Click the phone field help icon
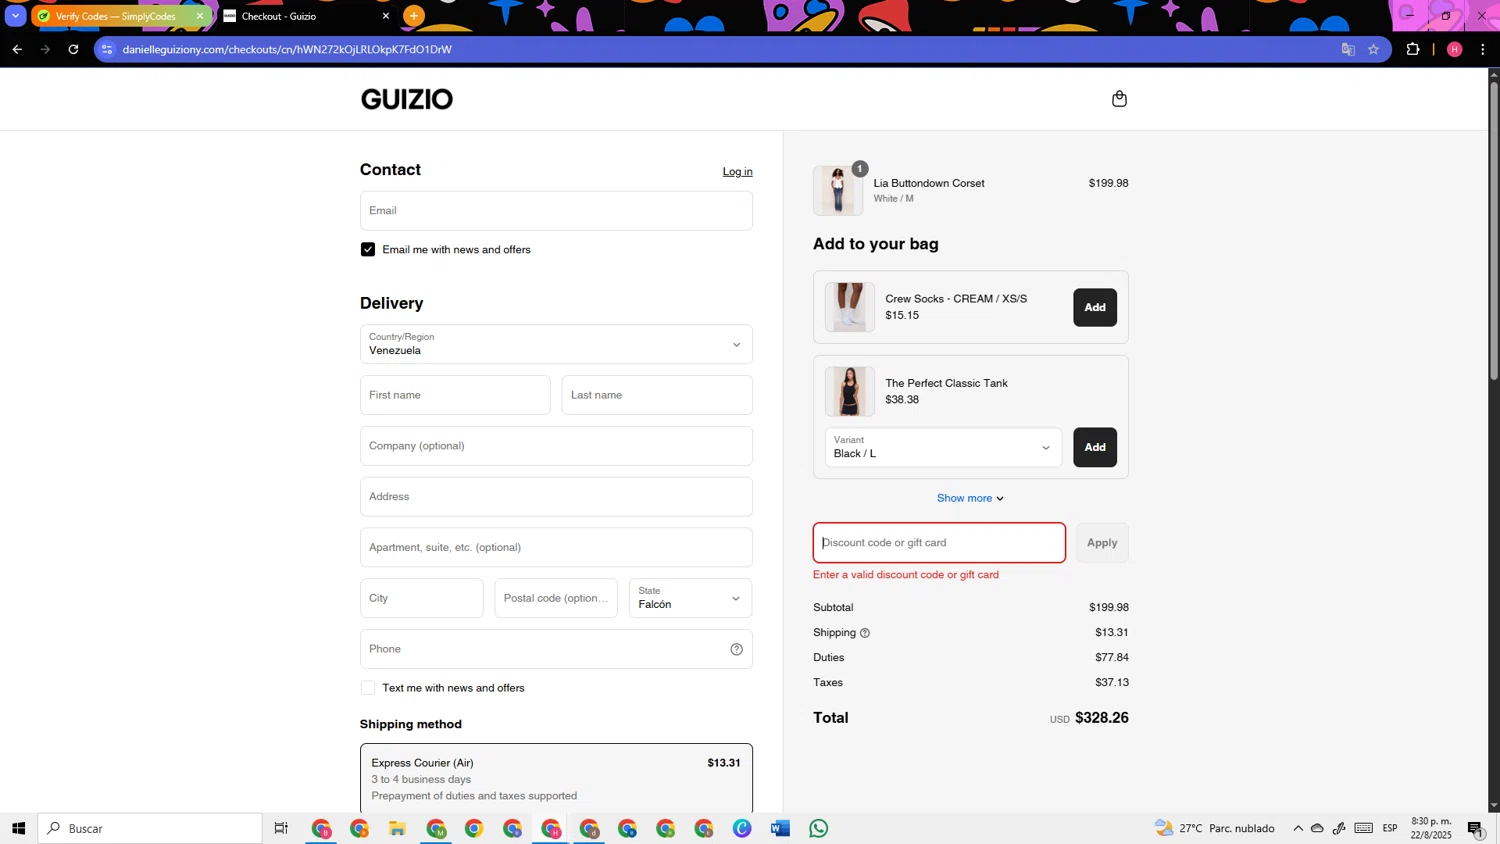The width and height of the screenshot is (1500, 844). click(736, 649)
